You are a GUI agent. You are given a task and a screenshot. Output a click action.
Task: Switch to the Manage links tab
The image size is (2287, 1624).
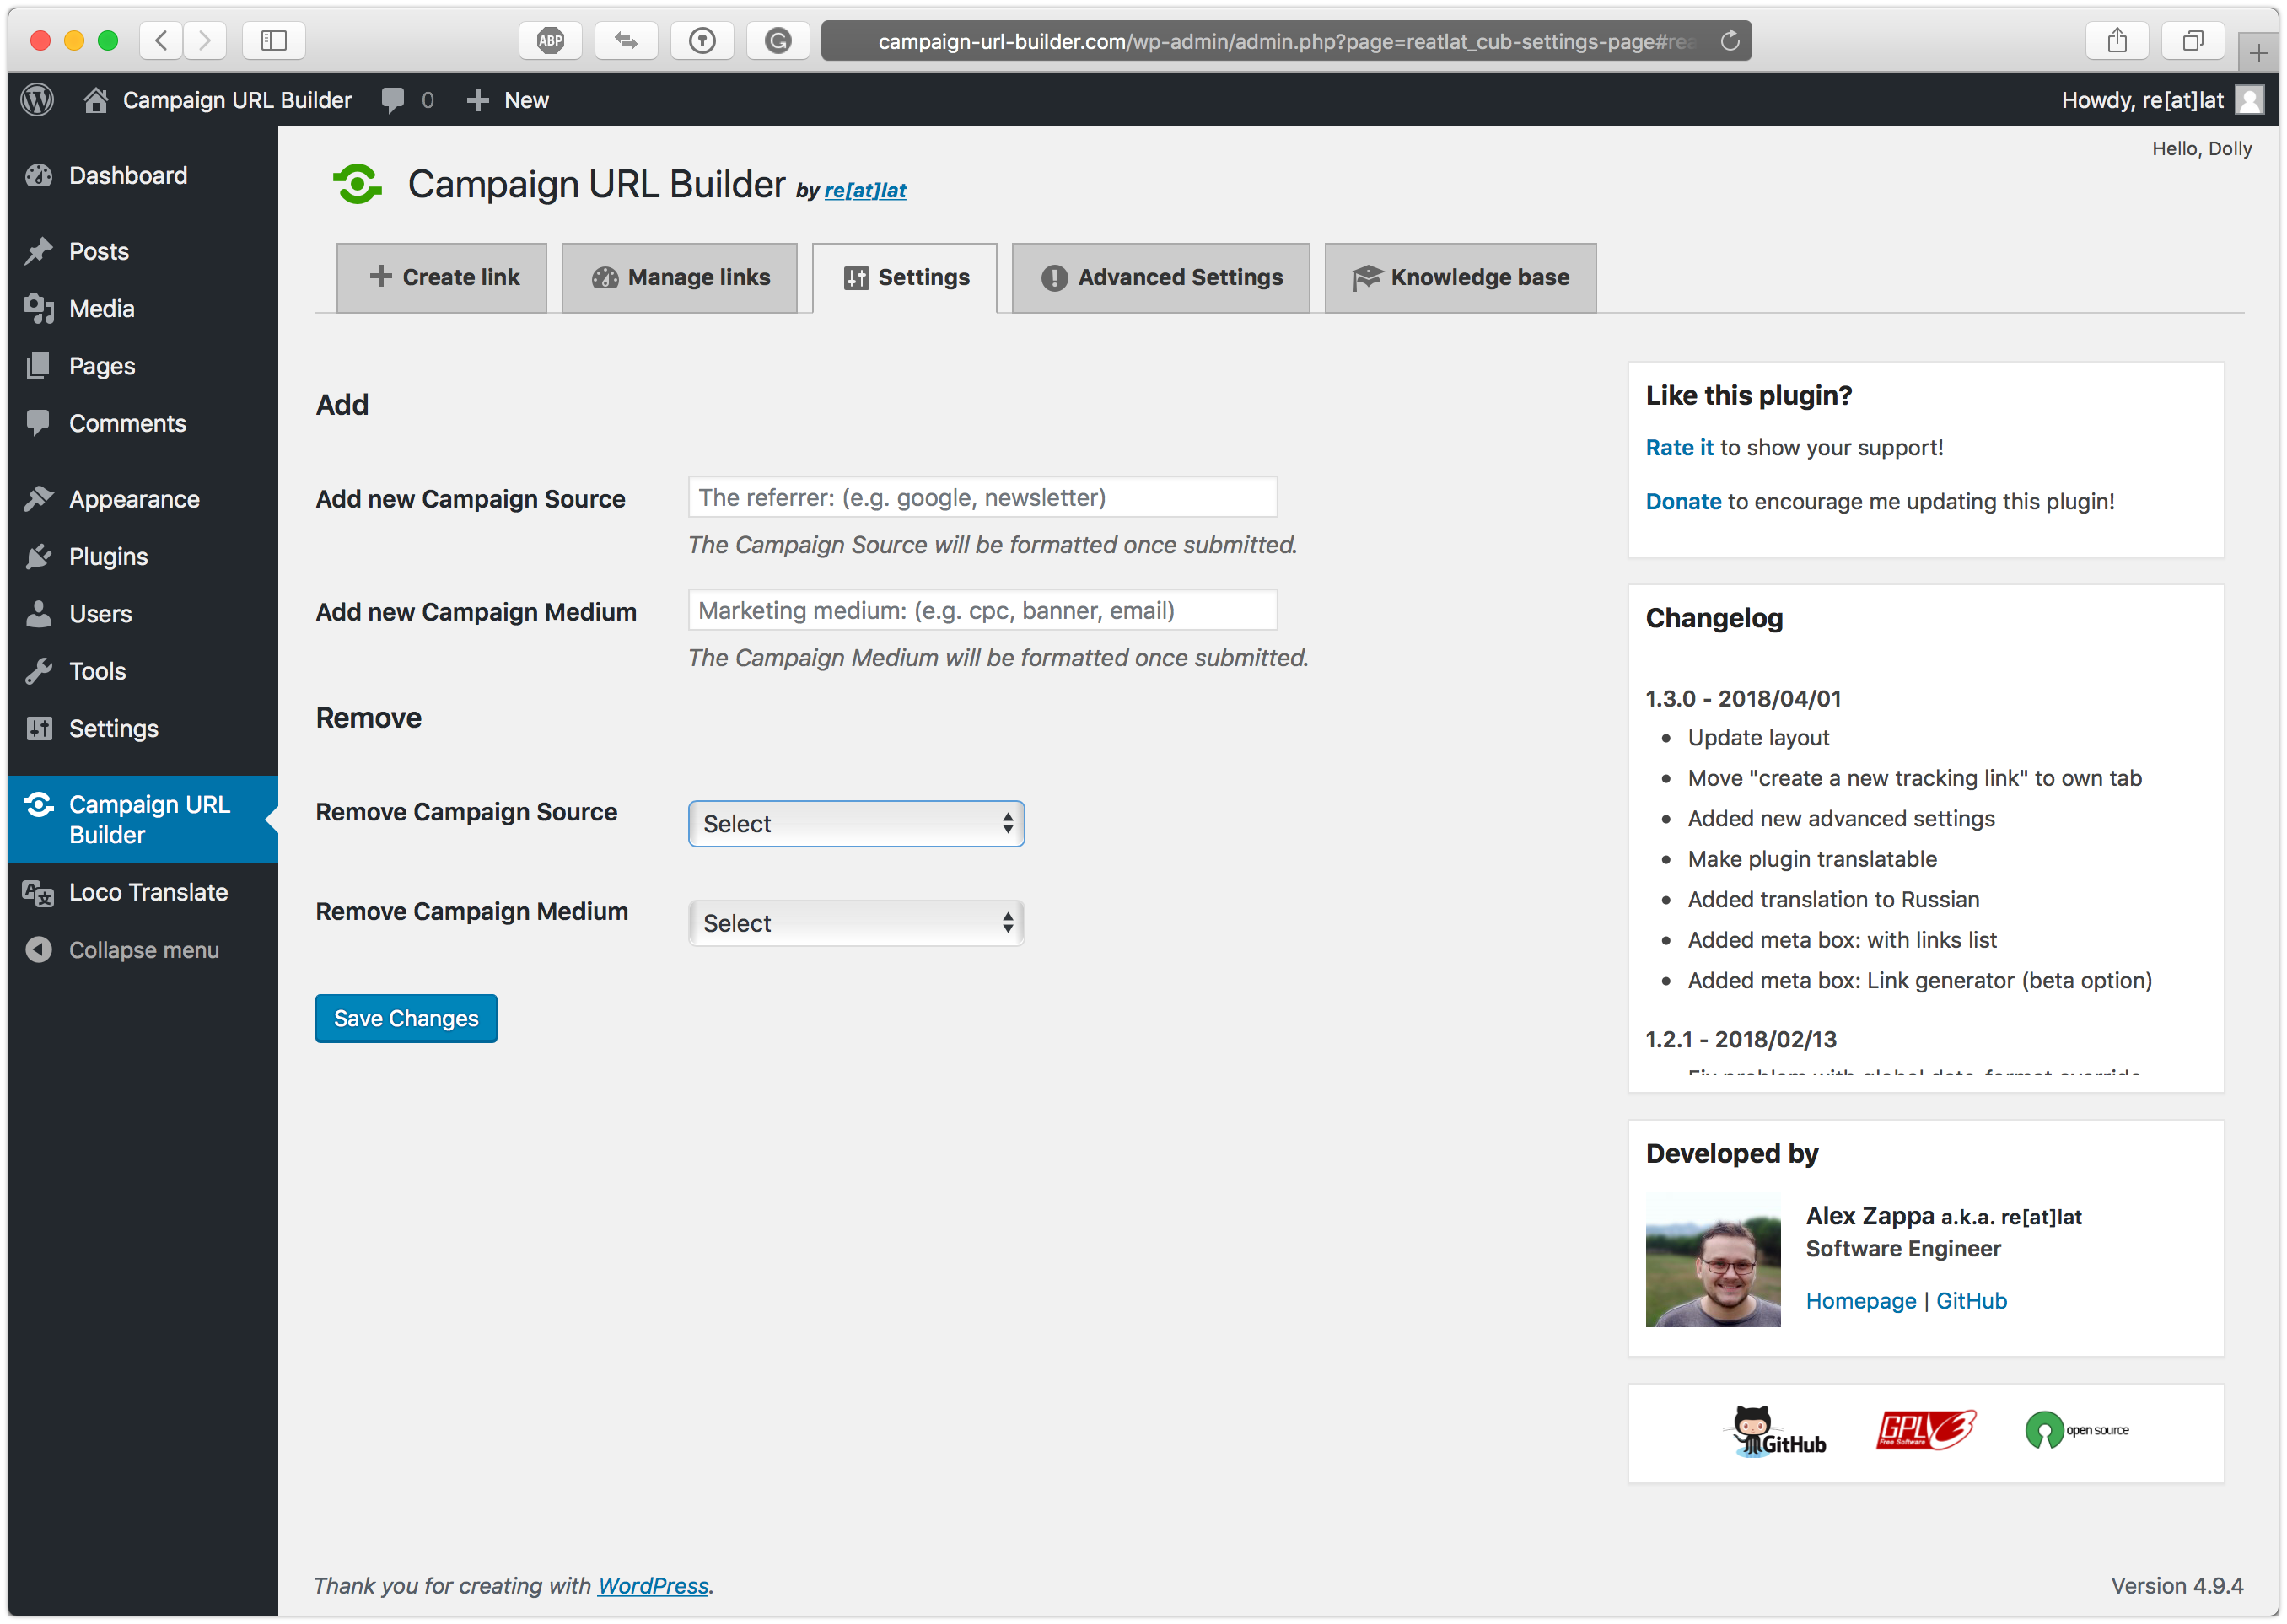(680, 278)
